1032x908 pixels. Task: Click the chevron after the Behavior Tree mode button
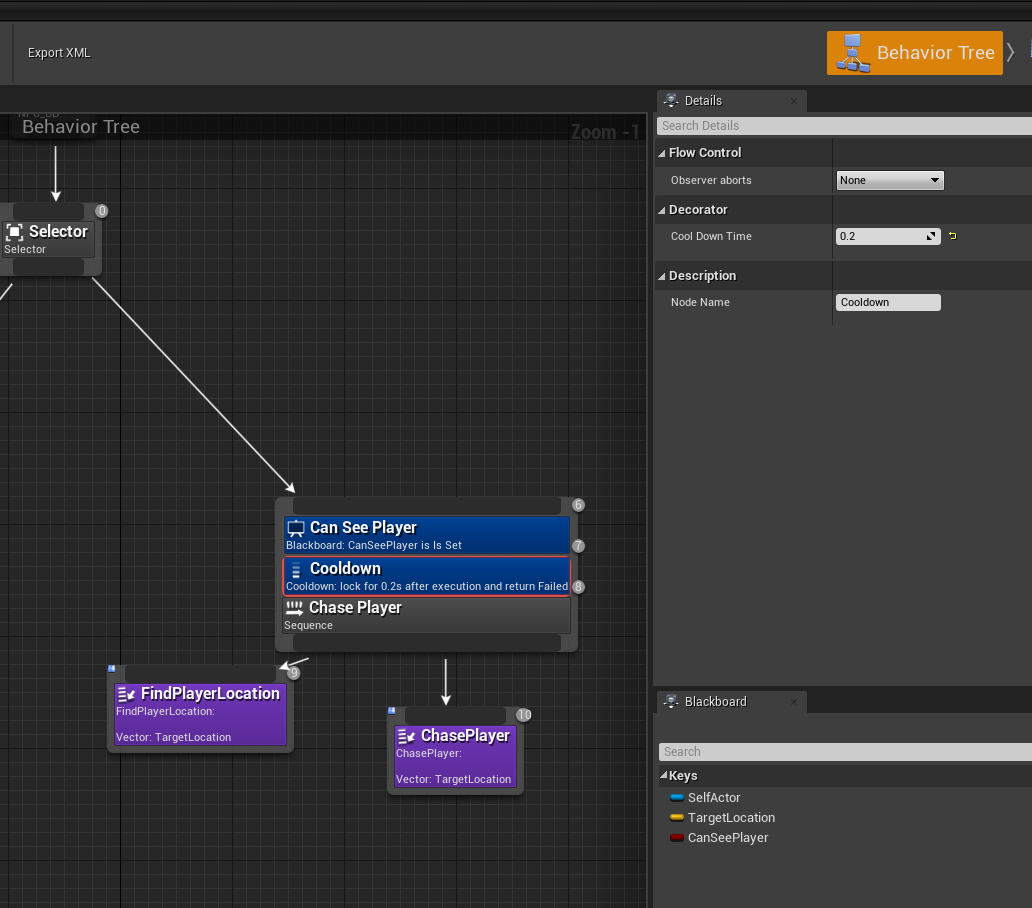coord(1011,52)
